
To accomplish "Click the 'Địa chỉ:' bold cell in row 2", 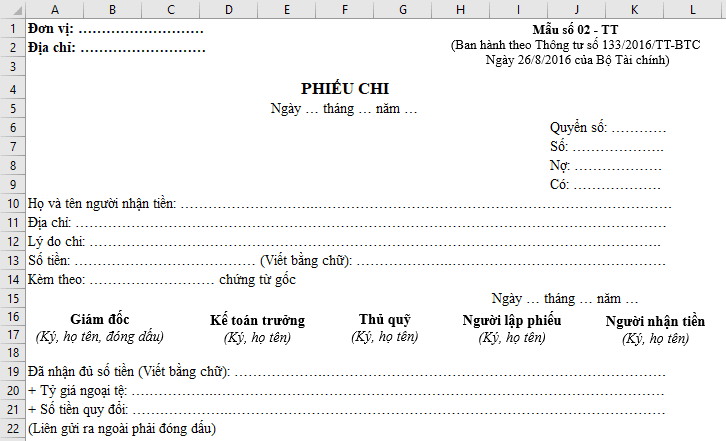I will coord(117,48).
